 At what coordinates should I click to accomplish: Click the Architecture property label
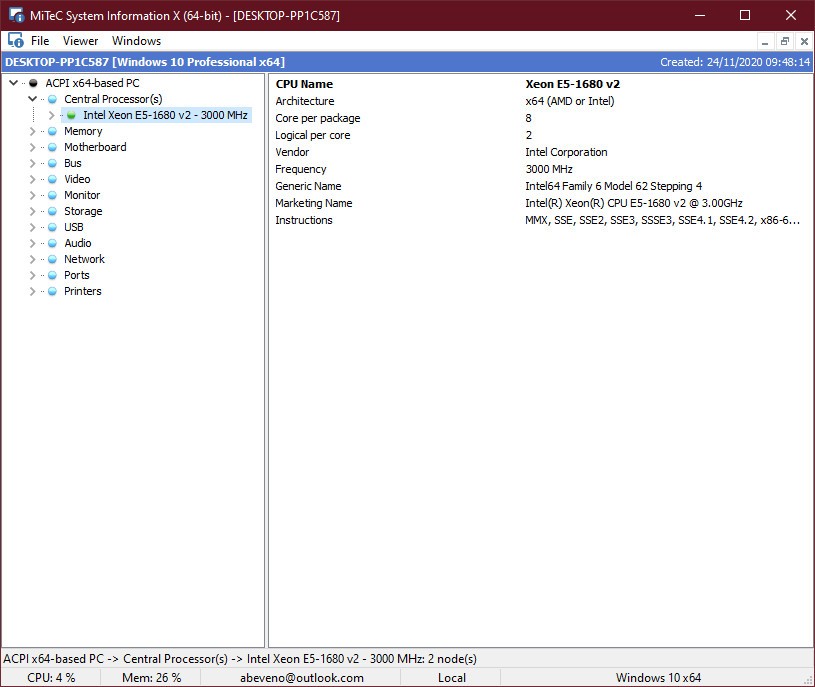tap(305, 101)
